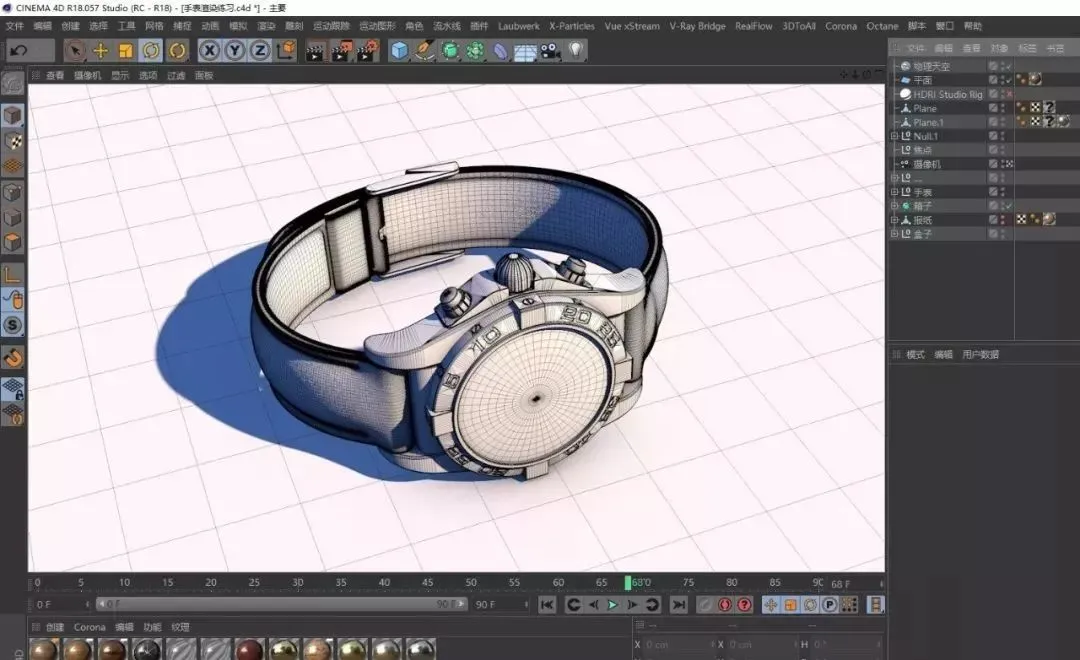Select the Scale tool
The height and width of the screenshot is (660, 1080).
coord(126,50)
